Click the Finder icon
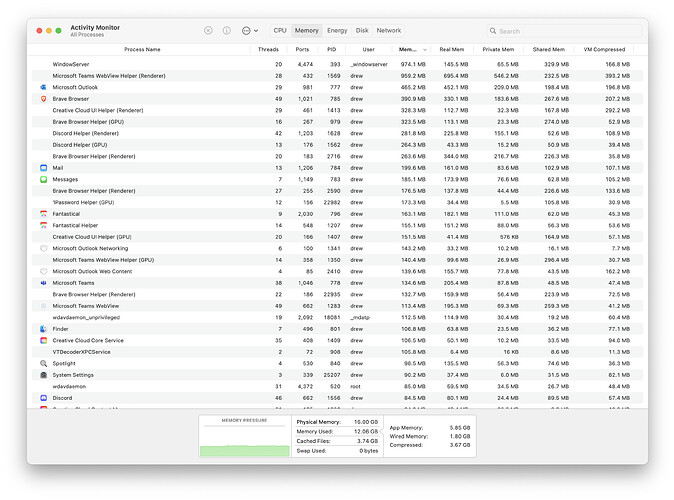Viewport: 674px width, 500px height. [43, 329]
